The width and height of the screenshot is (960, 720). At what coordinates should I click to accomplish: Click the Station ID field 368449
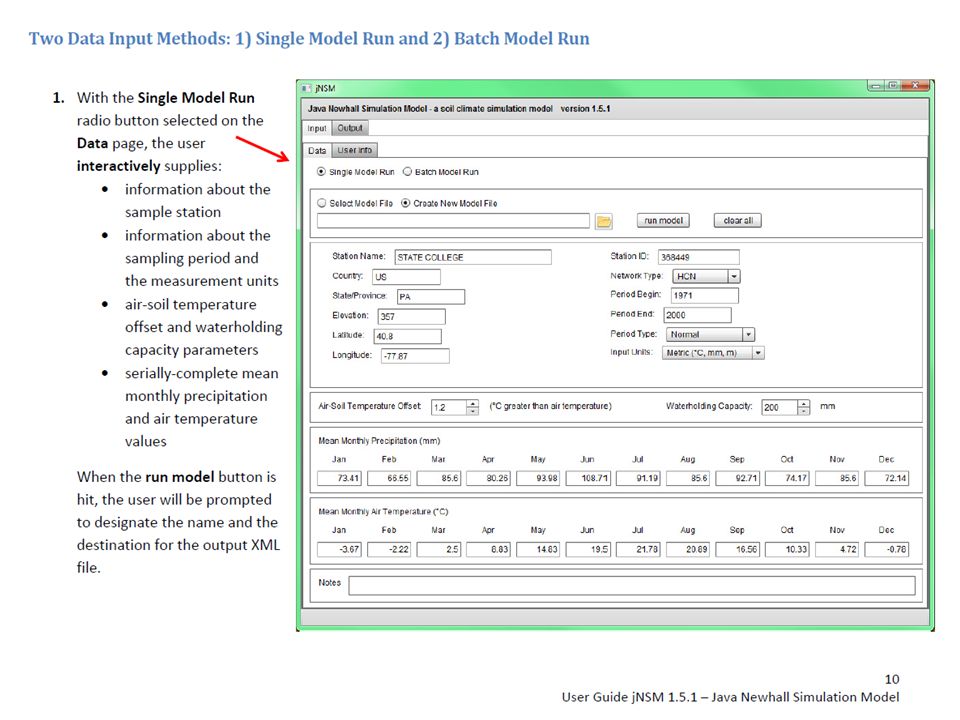[x=699, y=257]
